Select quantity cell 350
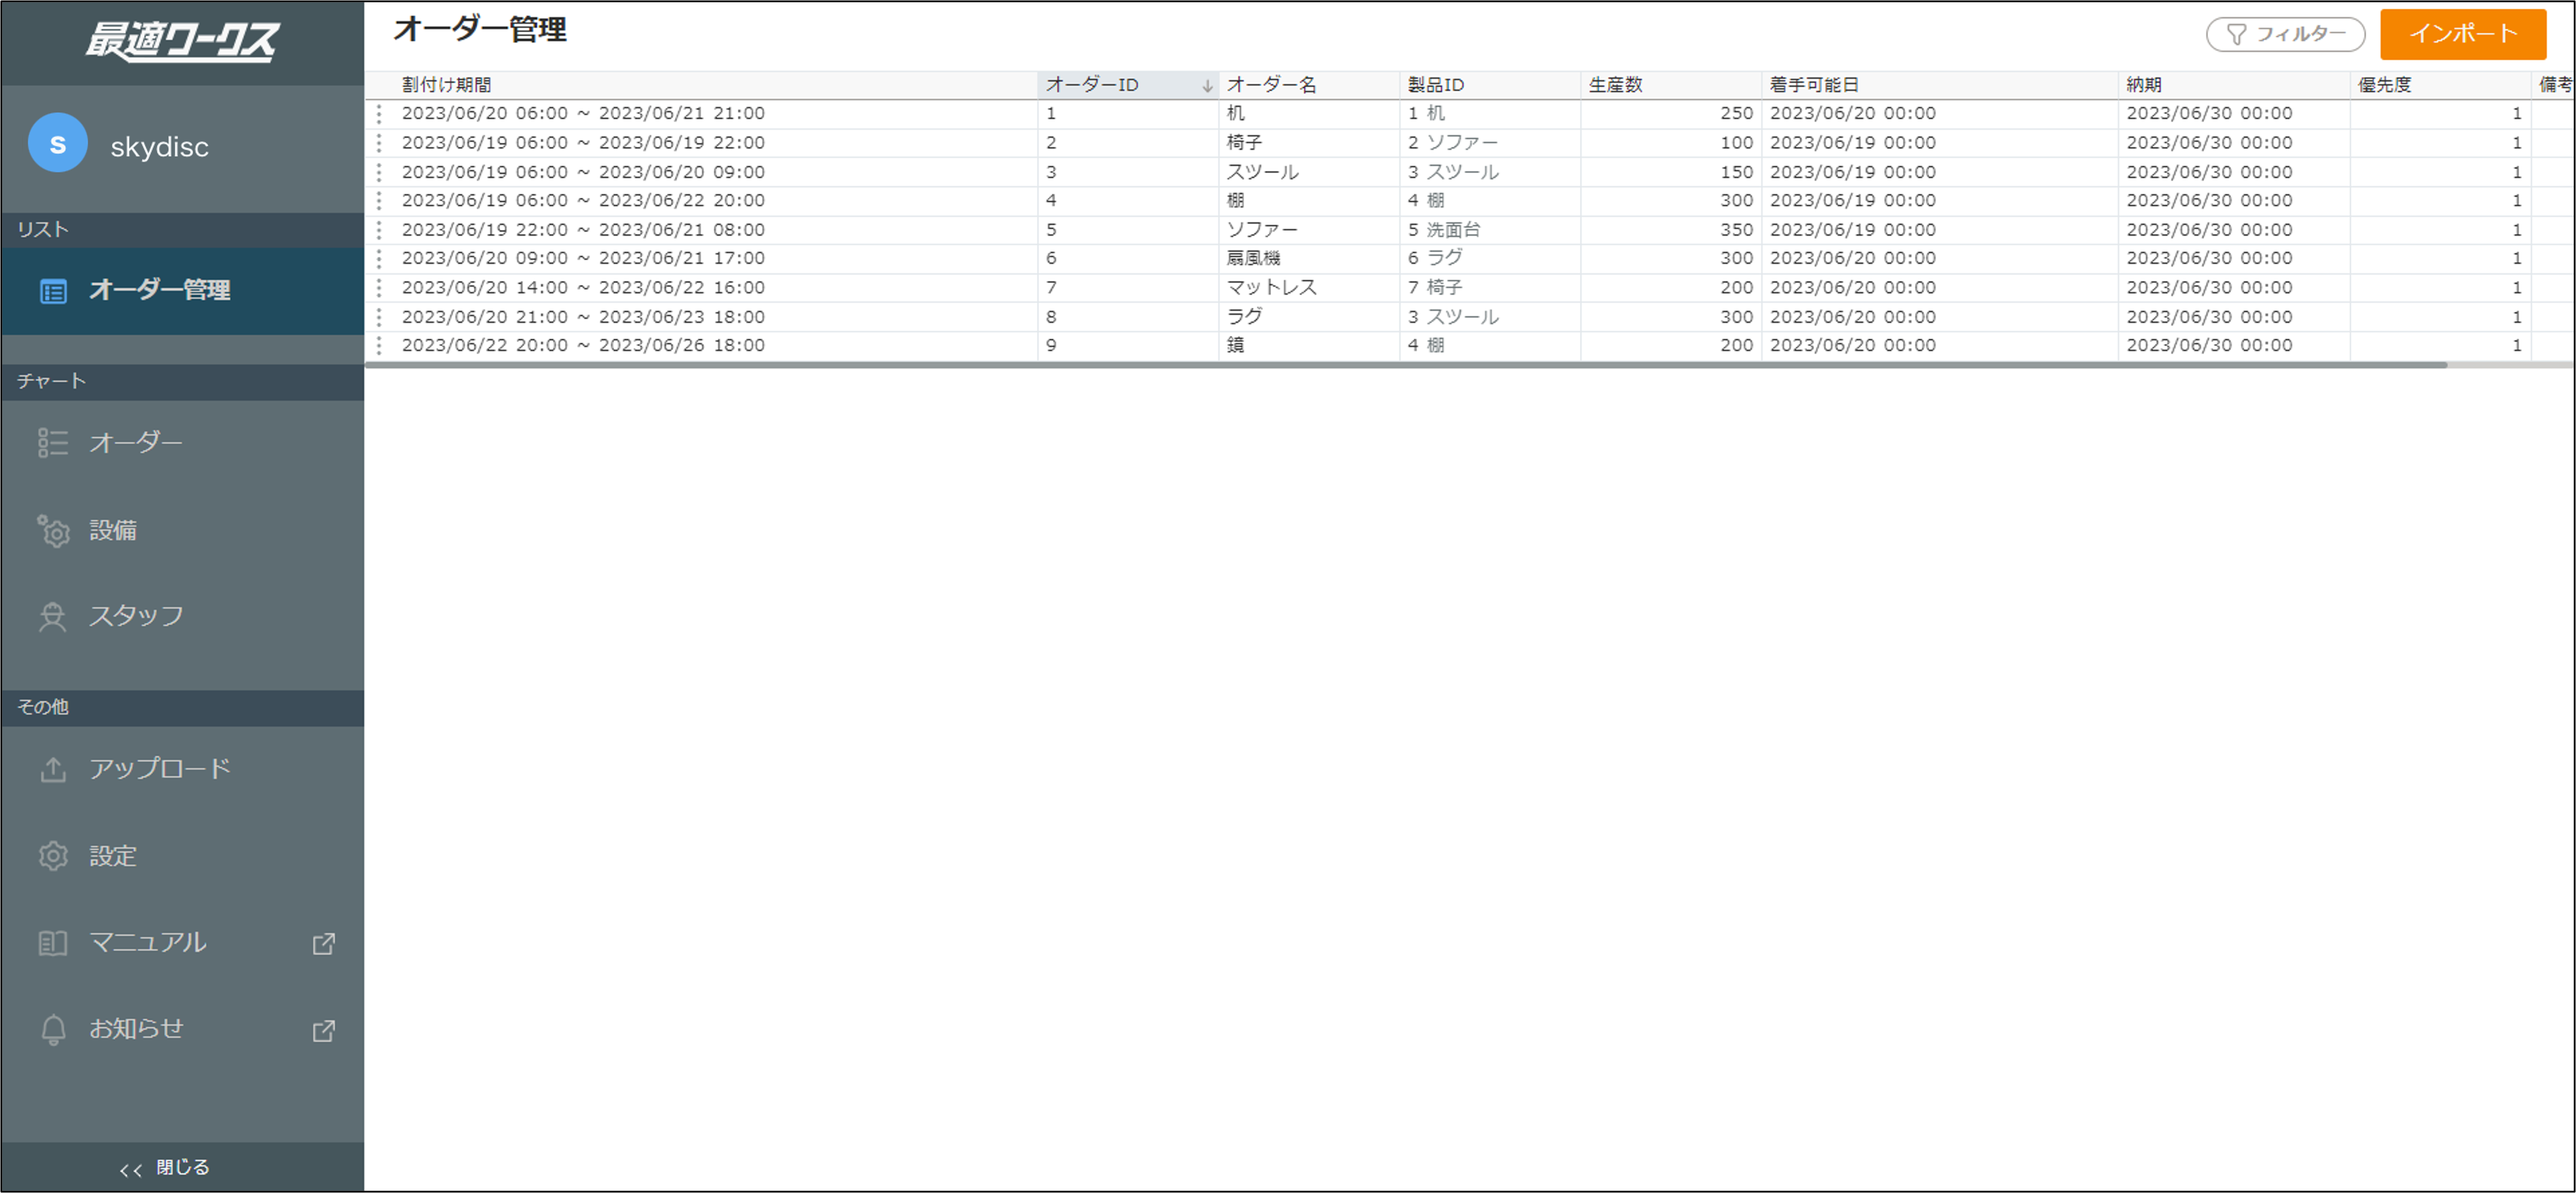 (1670, 230)
